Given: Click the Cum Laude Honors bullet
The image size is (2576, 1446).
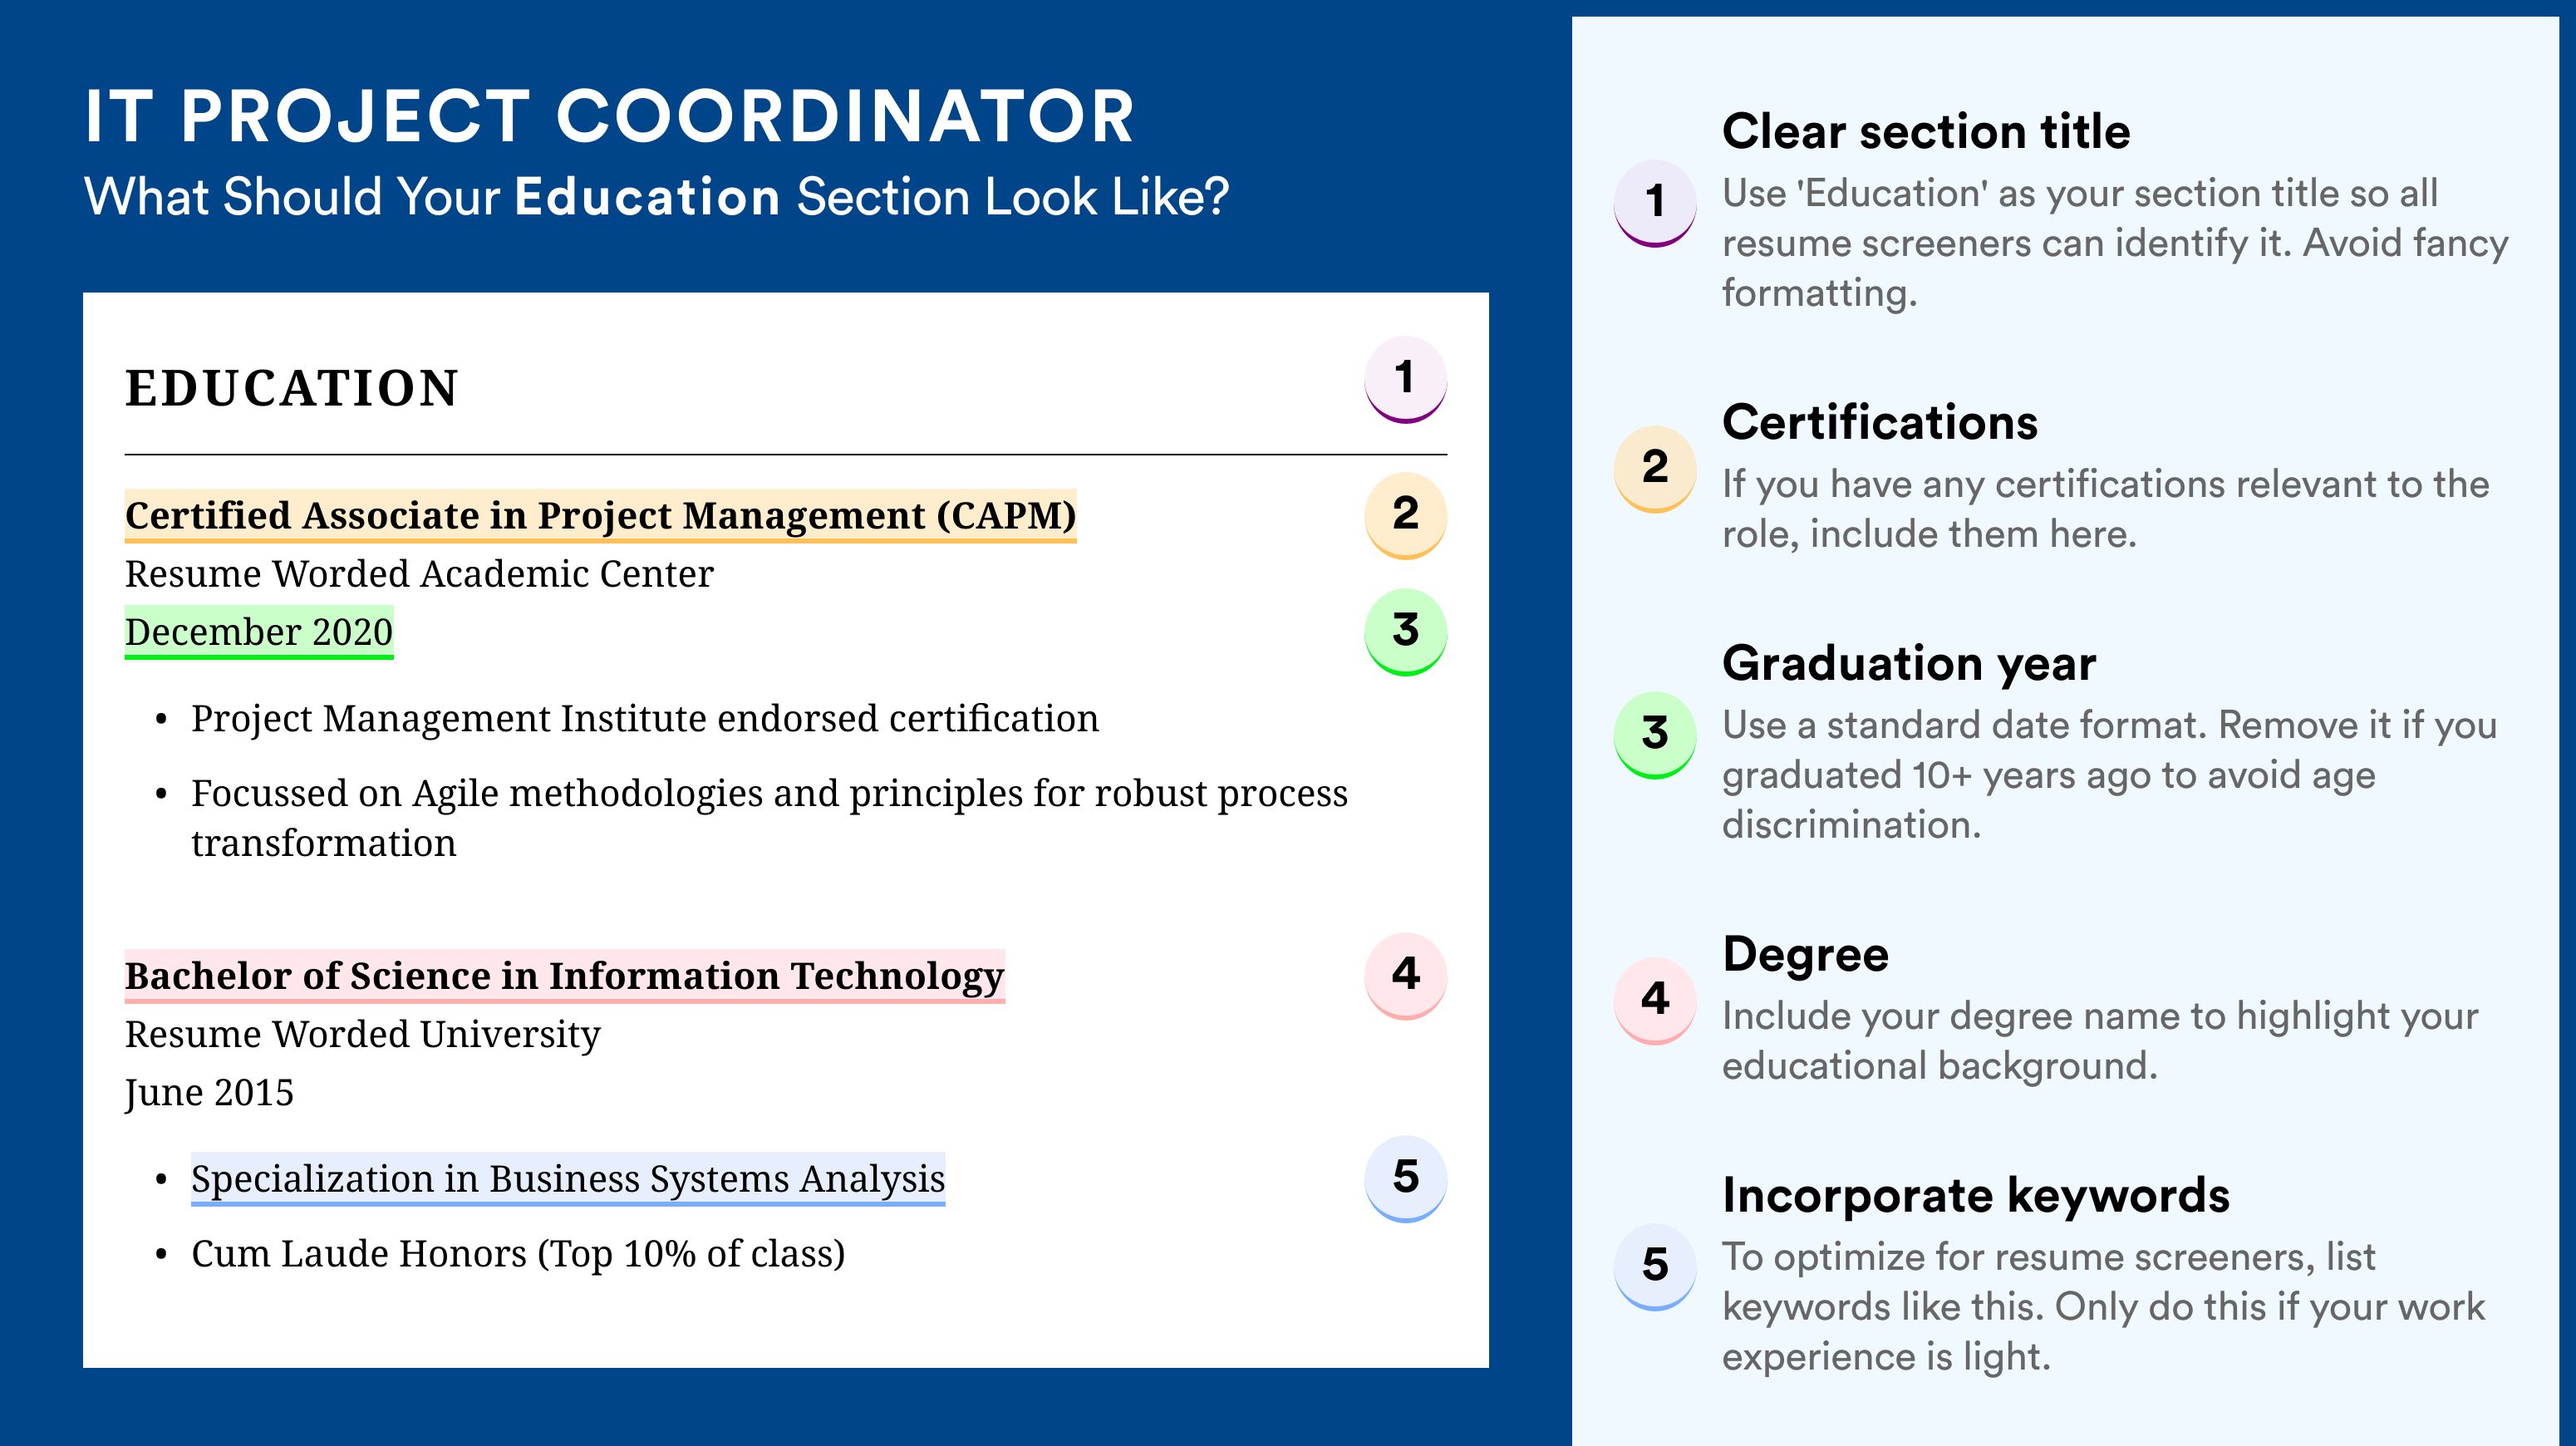Looking at the screenshot, I should (518, 1254).
